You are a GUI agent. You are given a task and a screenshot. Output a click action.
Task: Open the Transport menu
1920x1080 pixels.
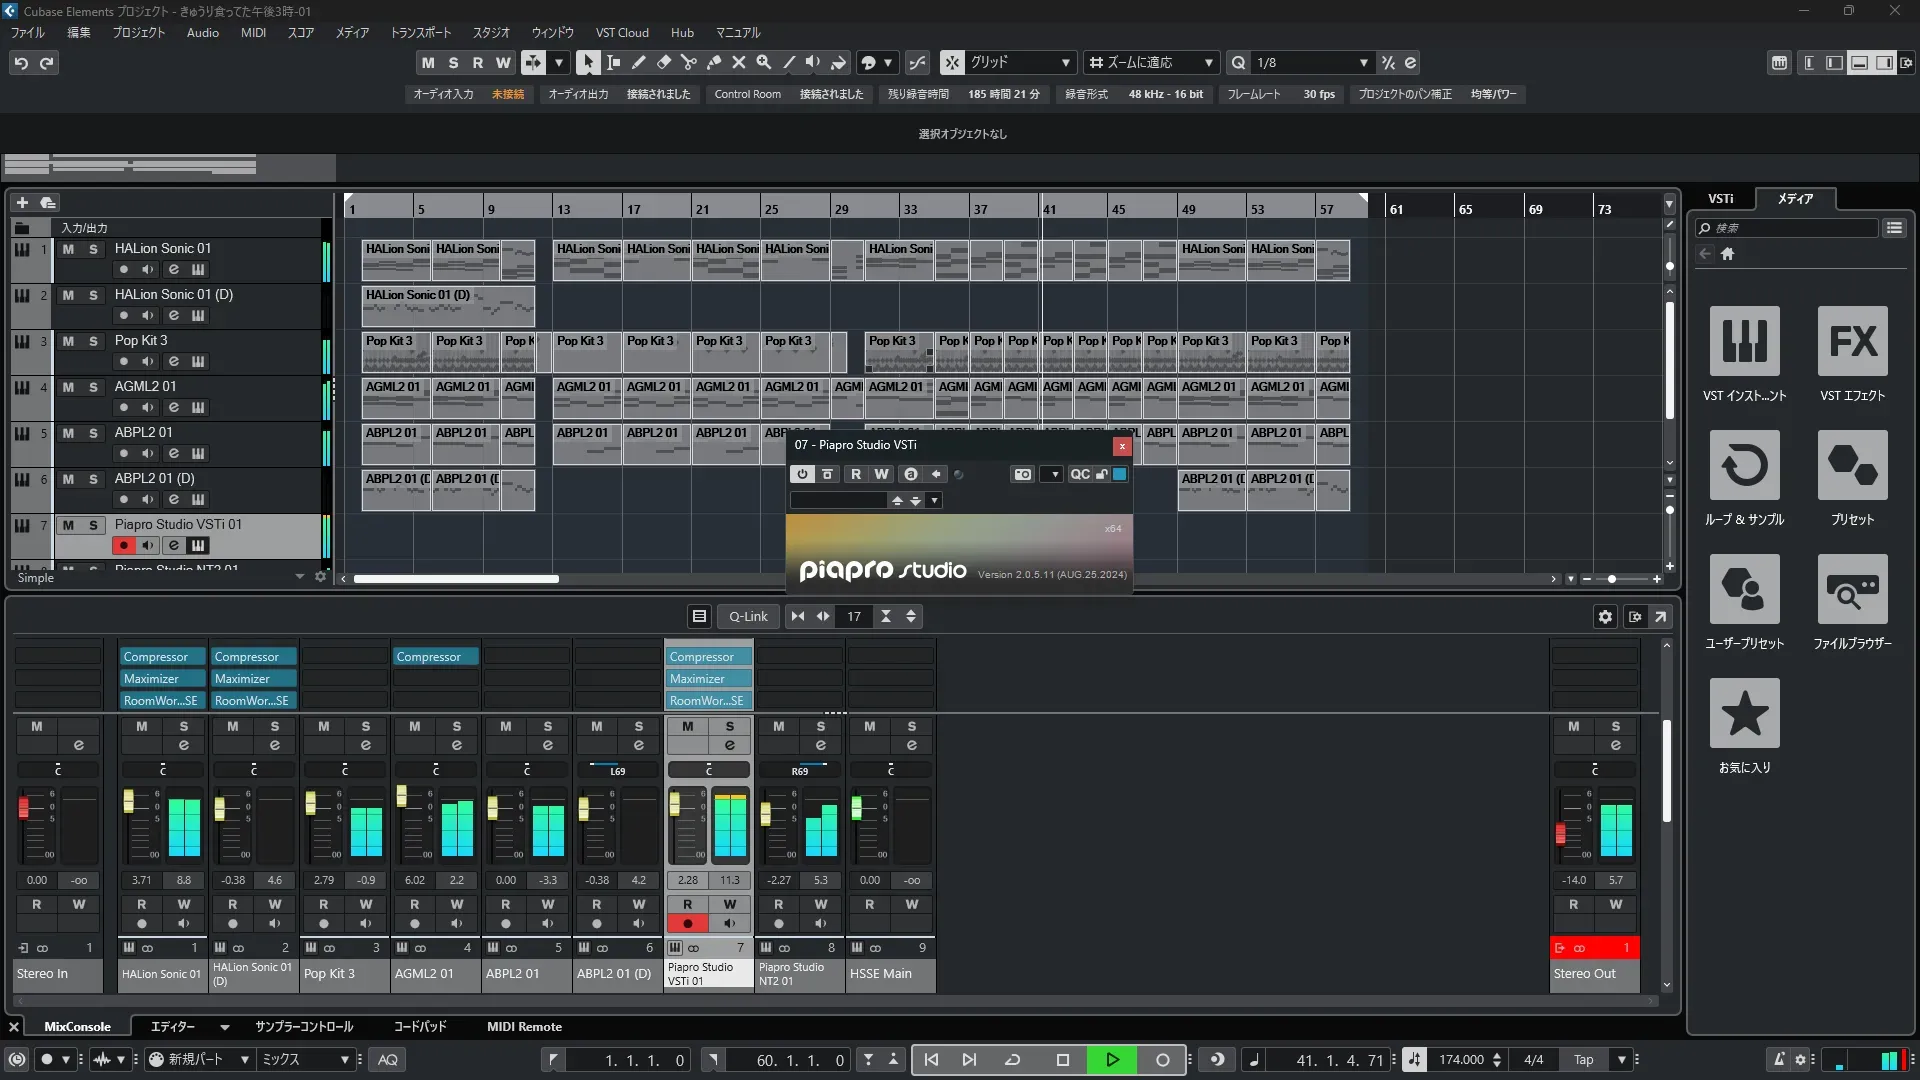[420, 32]
